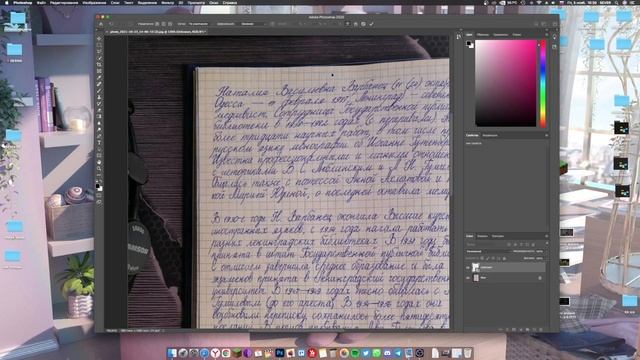Switch to the Каналы tab
This screenshot has width=640, height=360.
(x=482, y=236)
